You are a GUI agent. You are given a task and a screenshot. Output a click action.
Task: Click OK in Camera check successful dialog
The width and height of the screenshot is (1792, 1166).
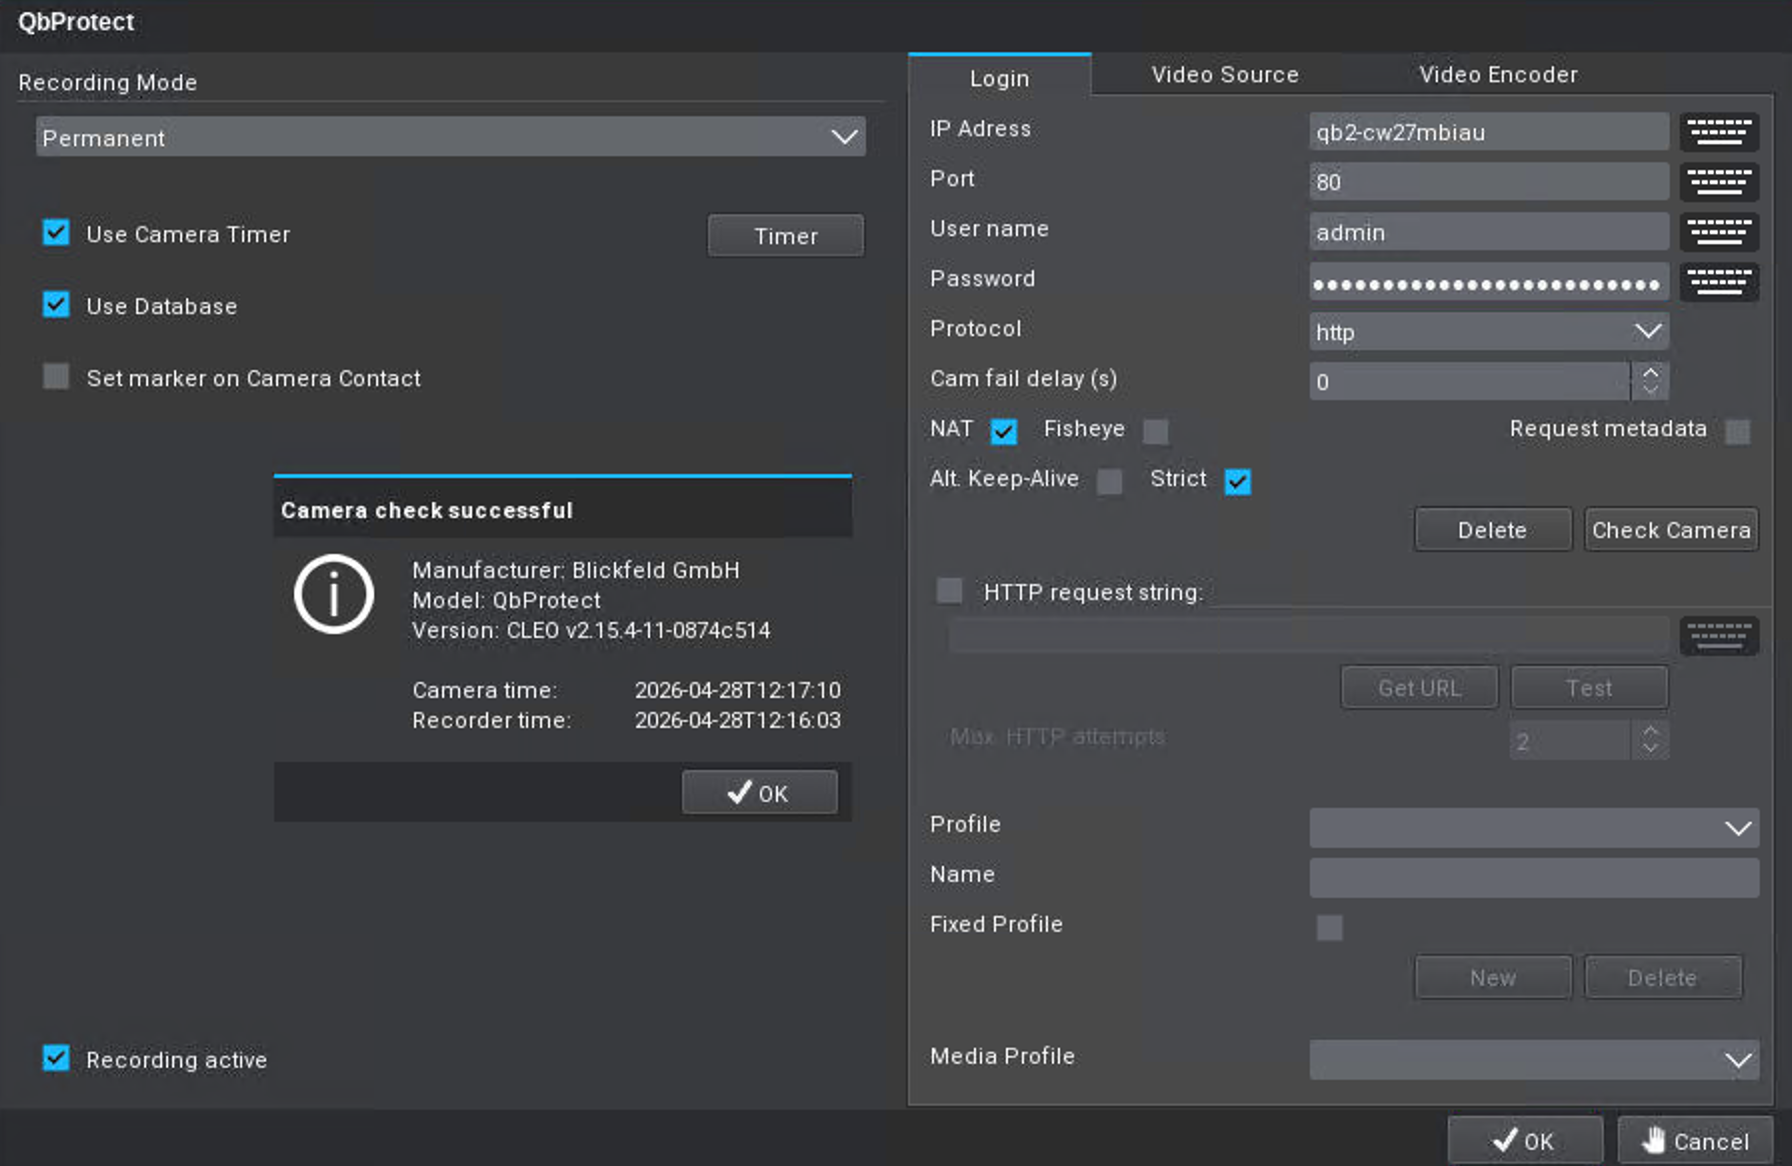pos(760,792)
